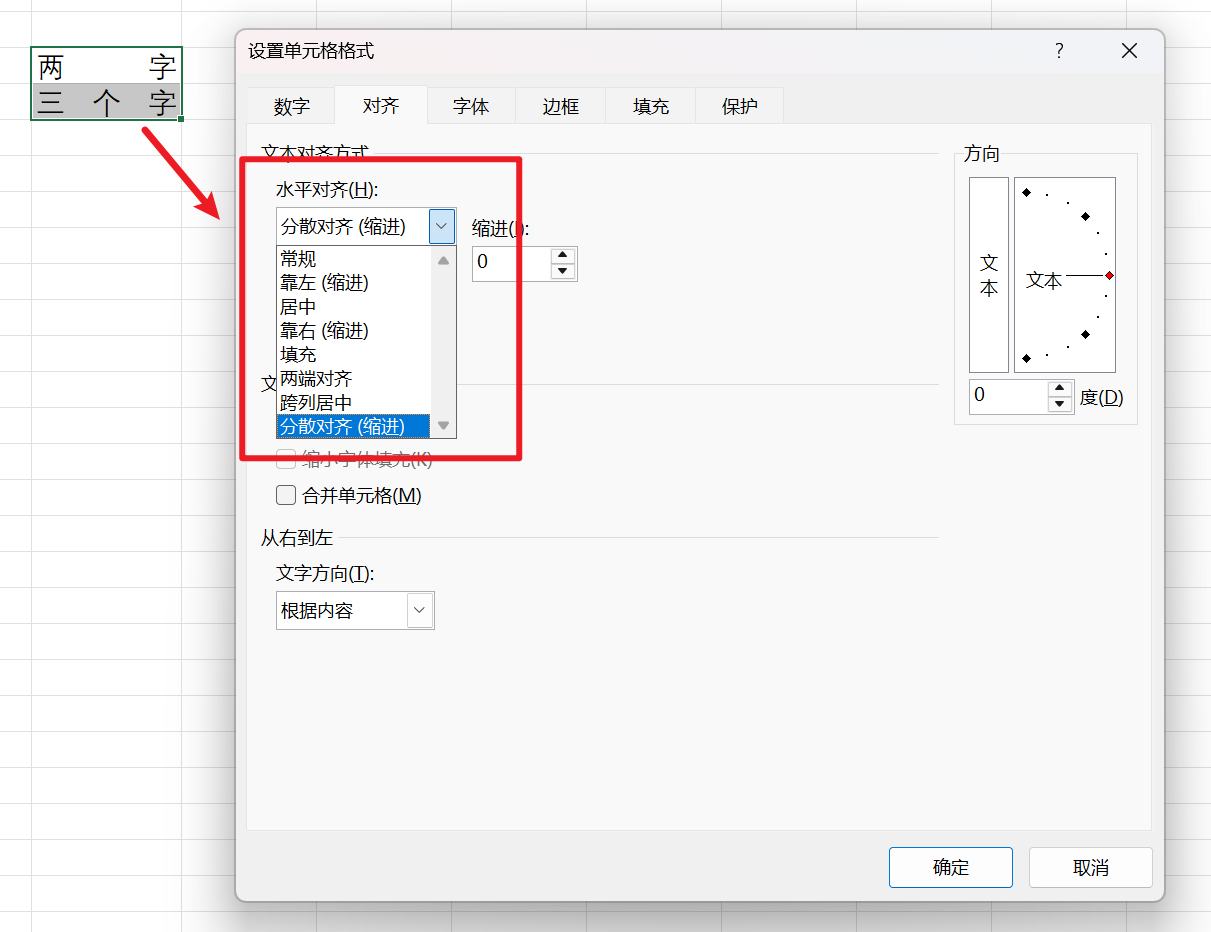Image resolution: width=1211 pixels, height=932 pixels.
Task: Toggle the 缩小字体填充 checkbox
Action: [286, 459]
